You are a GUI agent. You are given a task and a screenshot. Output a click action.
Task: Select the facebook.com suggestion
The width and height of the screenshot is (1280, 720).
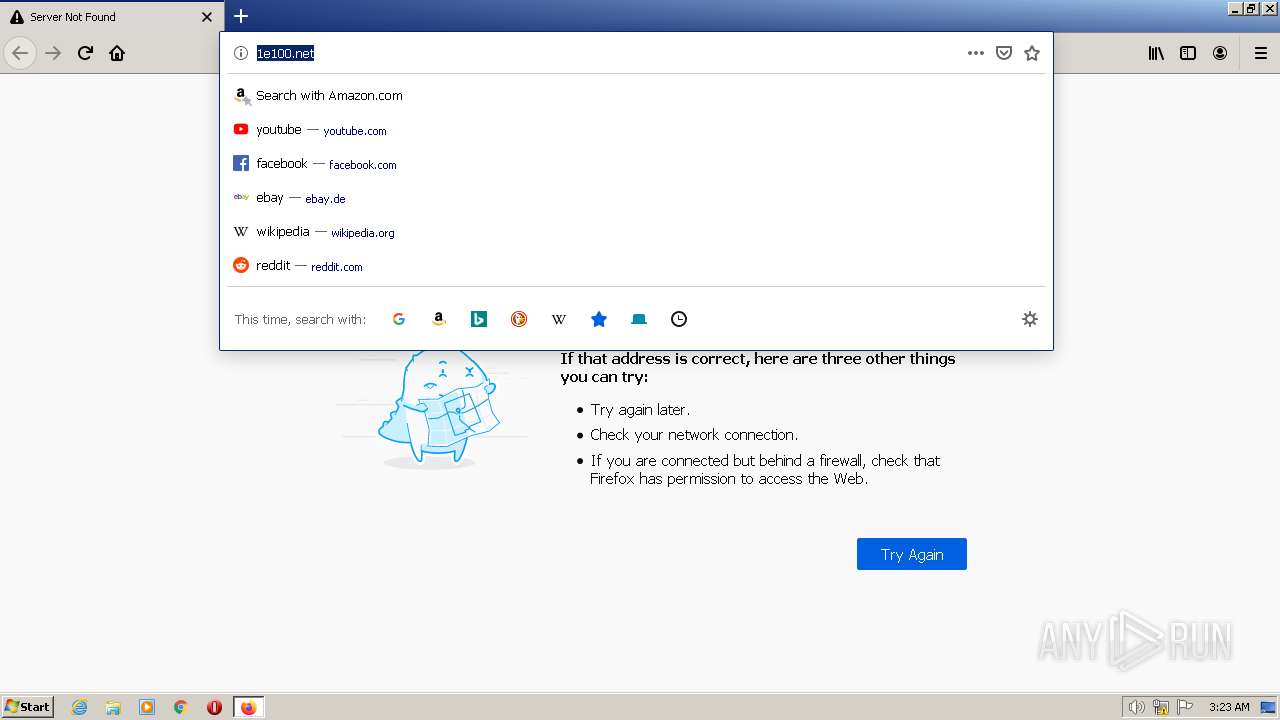point(636,164)
